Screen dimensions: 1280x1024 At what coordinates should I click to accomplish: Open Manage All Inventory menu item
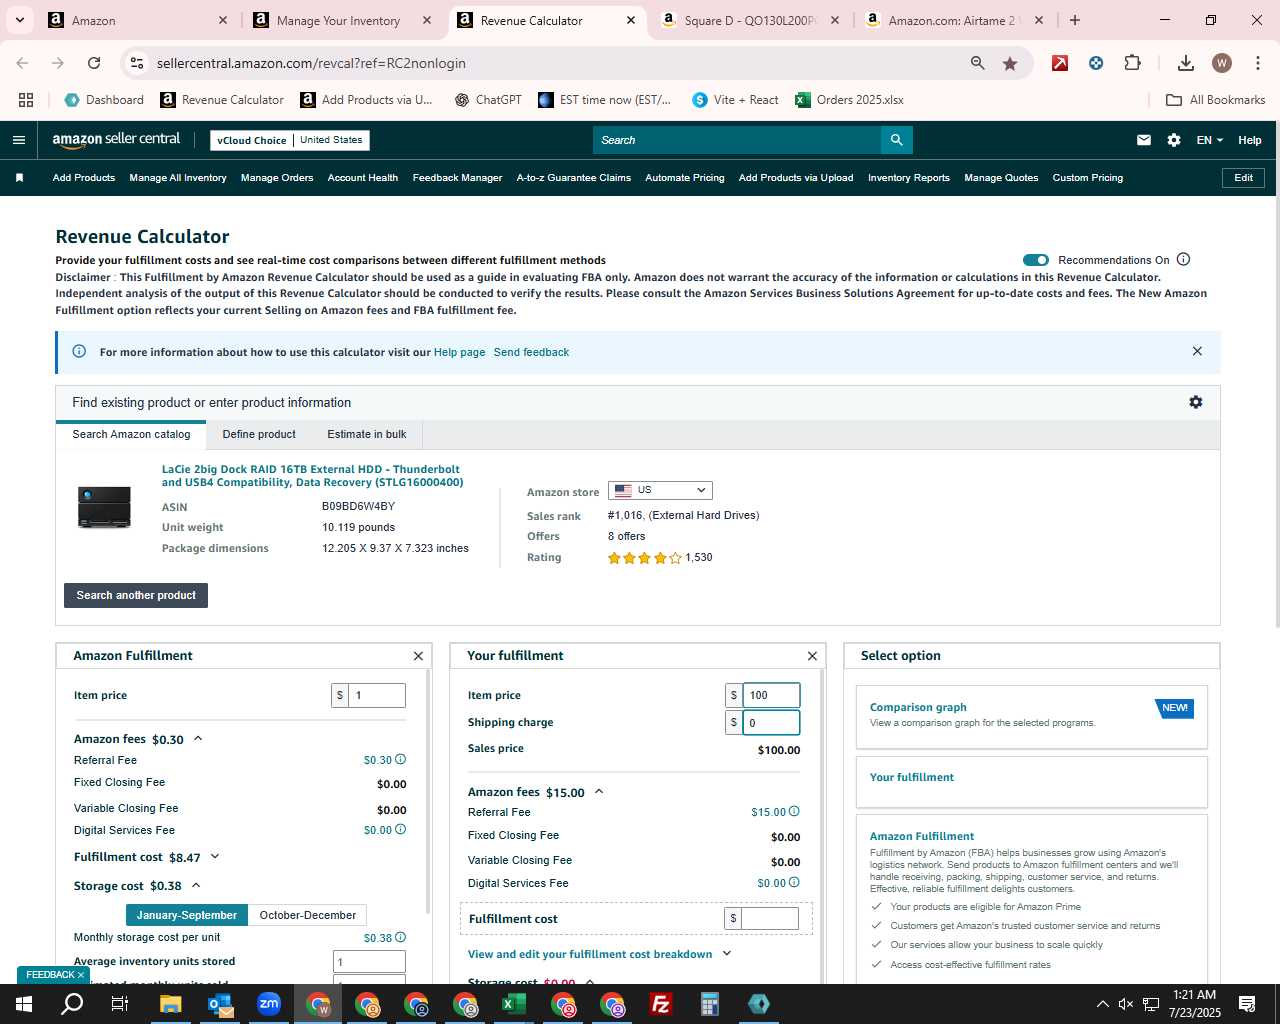point(178,178)
